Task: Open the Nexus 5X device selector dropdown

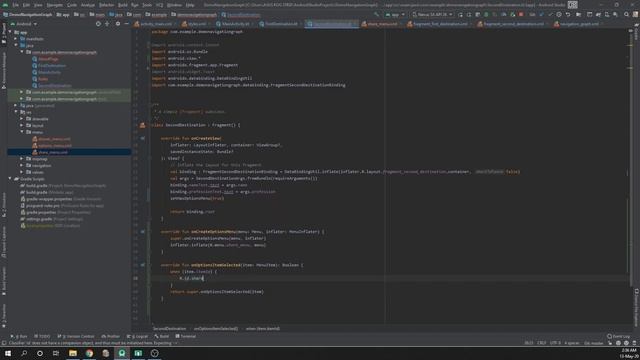Action: [432, 14]
